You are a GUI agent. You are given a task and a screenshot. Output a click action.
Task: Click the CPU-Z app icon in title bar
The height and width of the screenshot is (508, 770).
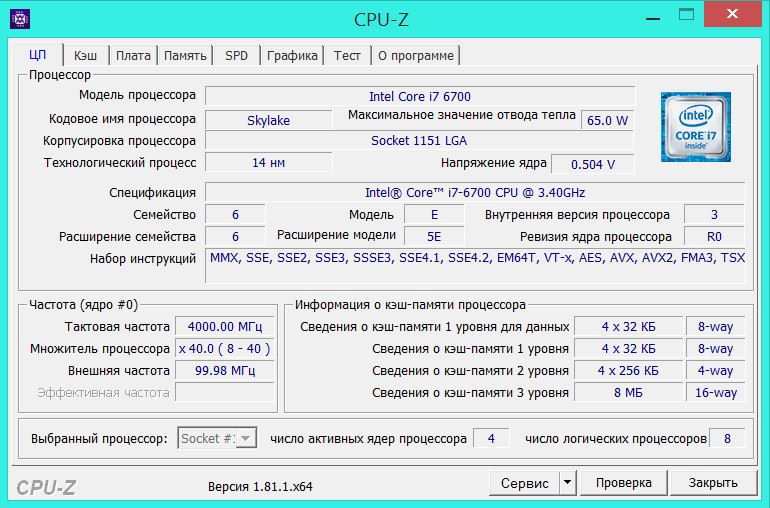click(19, 17)
